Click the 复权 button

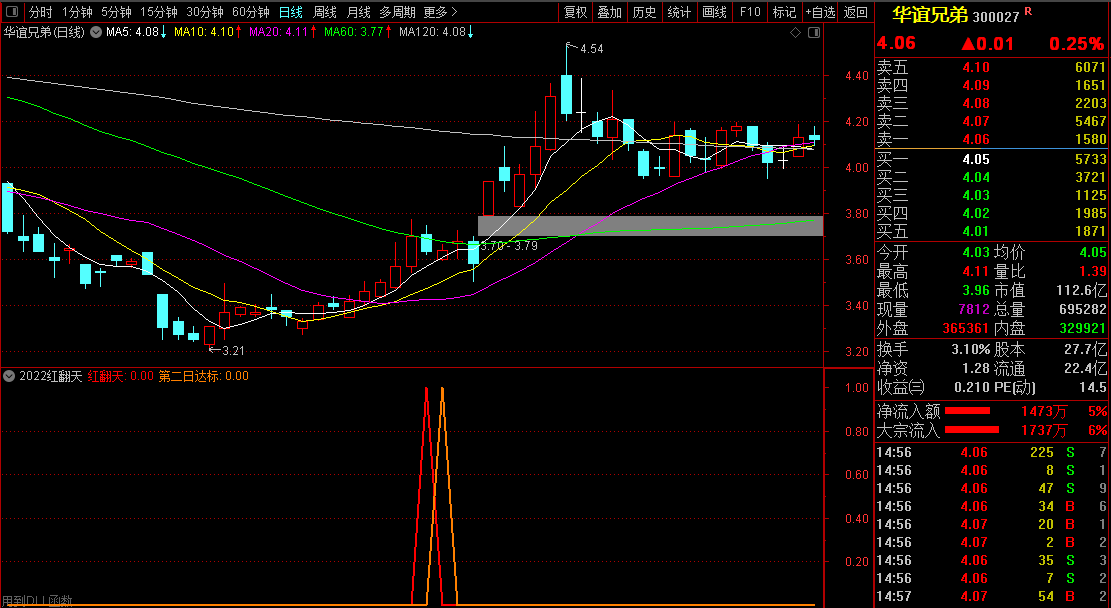tap(576, 12)
